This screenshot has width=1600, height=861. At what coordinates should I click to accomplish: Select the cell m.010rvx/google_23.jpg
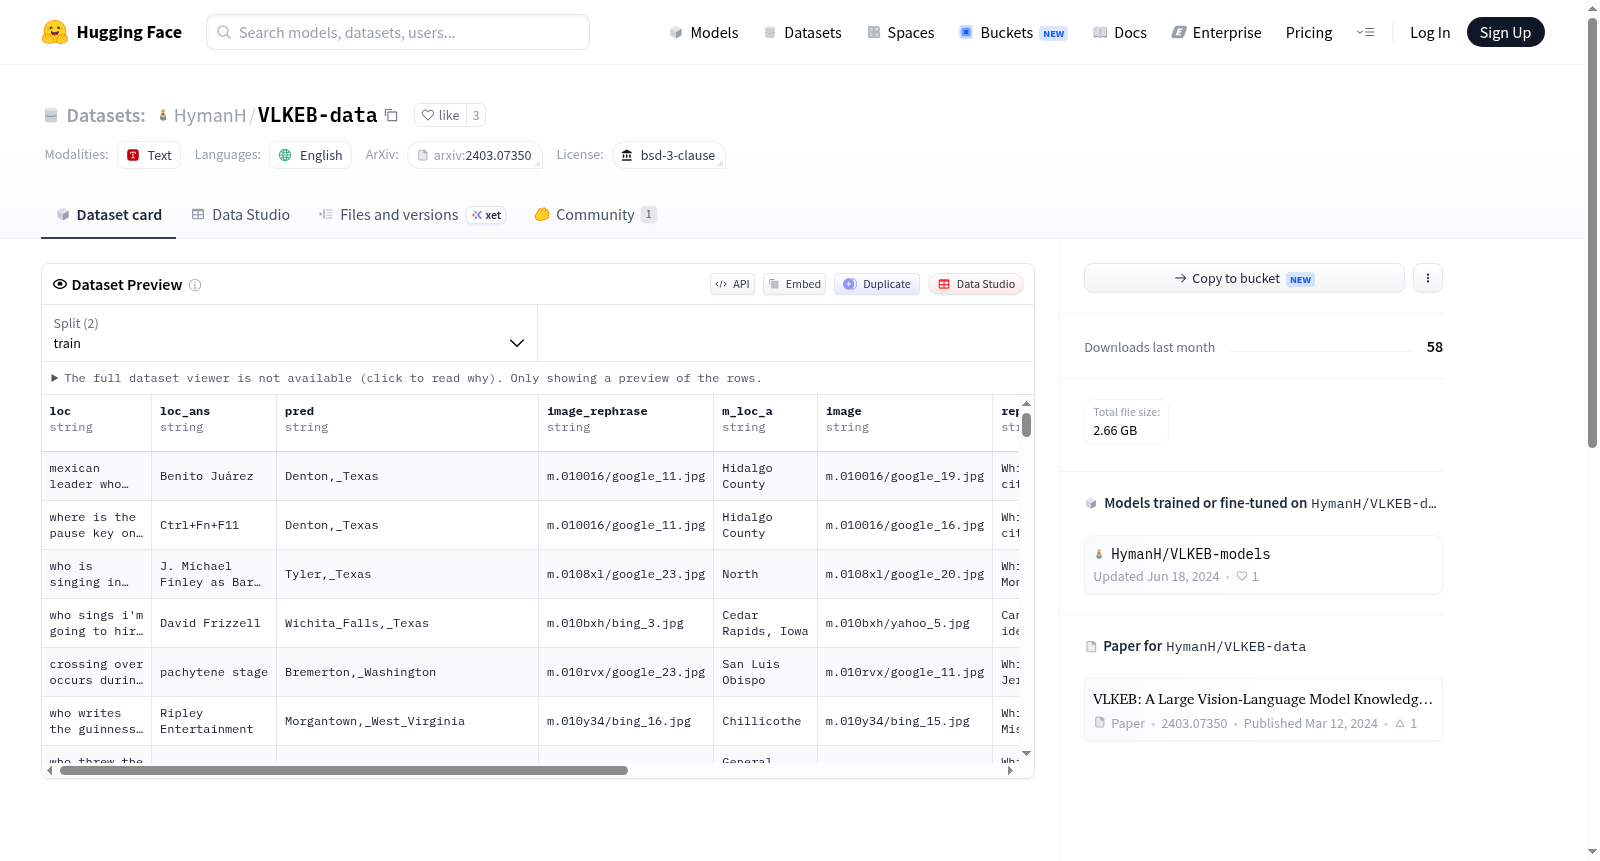point(626,672)
